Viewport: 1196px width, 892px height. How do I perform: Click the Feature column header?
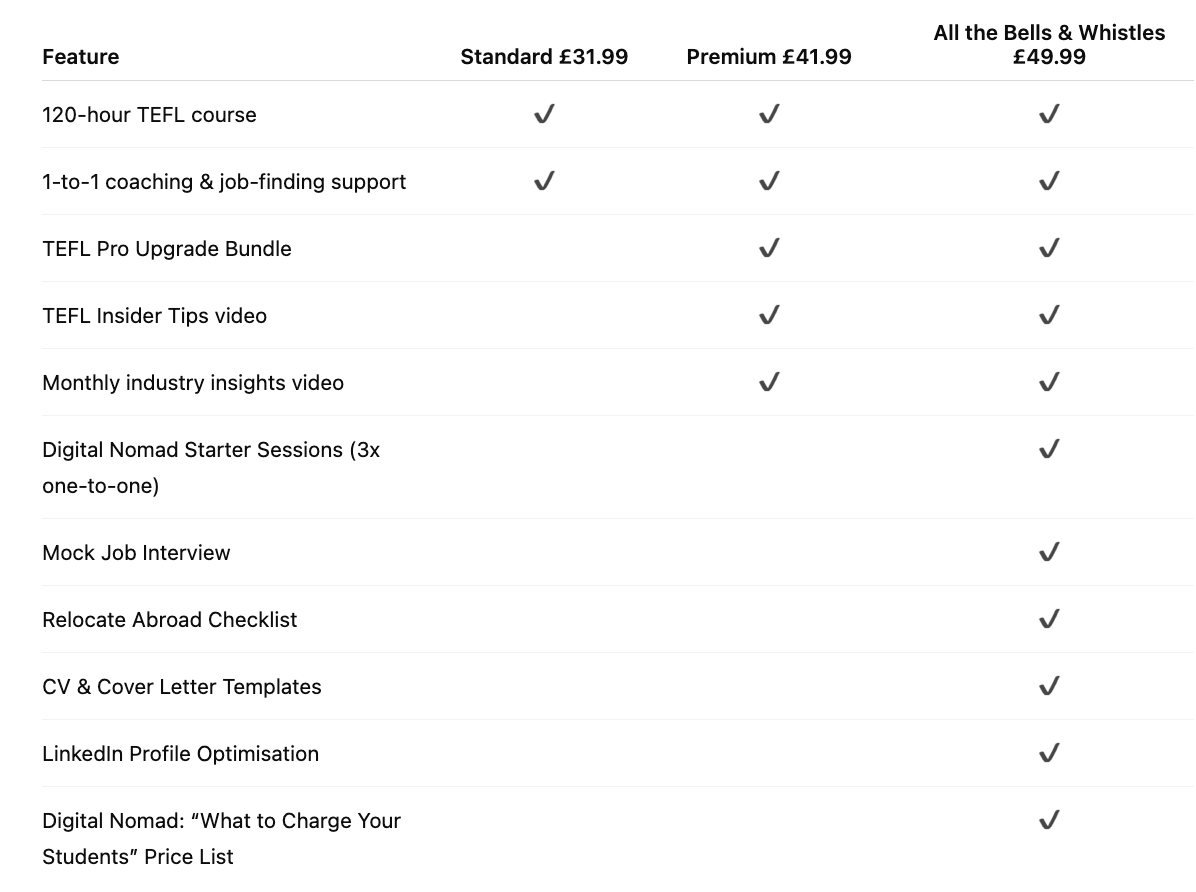click(81, 57)
